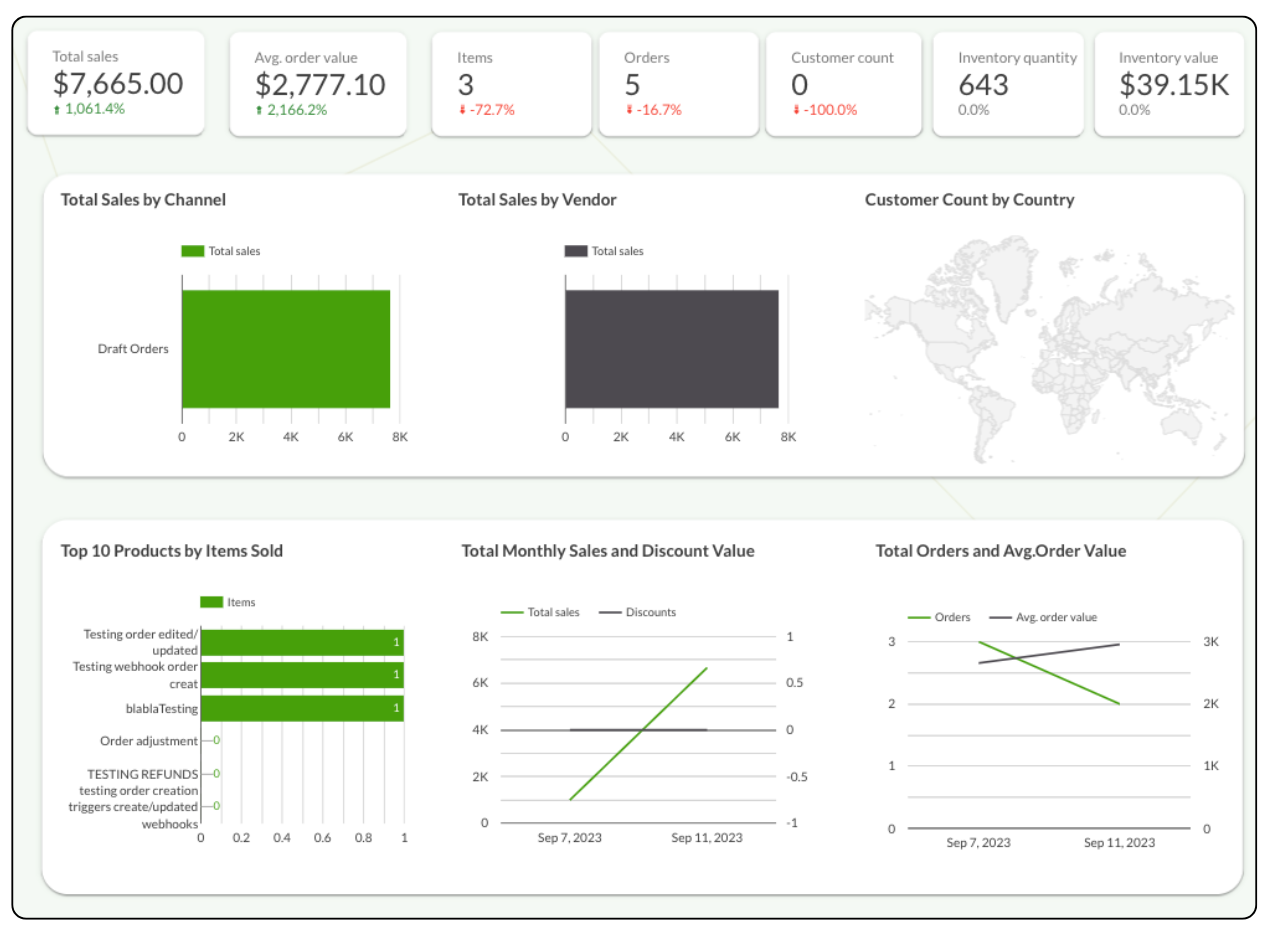This screenshot has width=1269, height=932.
Task: Select the Total sales scorecard
Action: [x=116, y=83]
